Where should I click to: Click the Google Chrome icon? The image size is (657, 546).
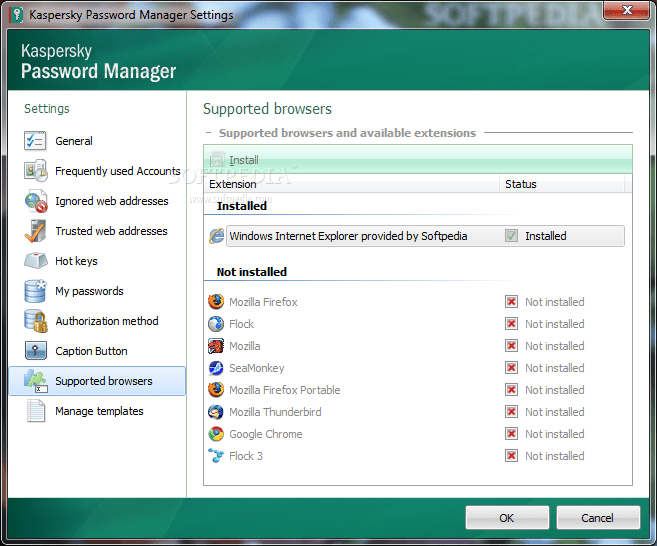pyautogui.click(x=216, y=434)
